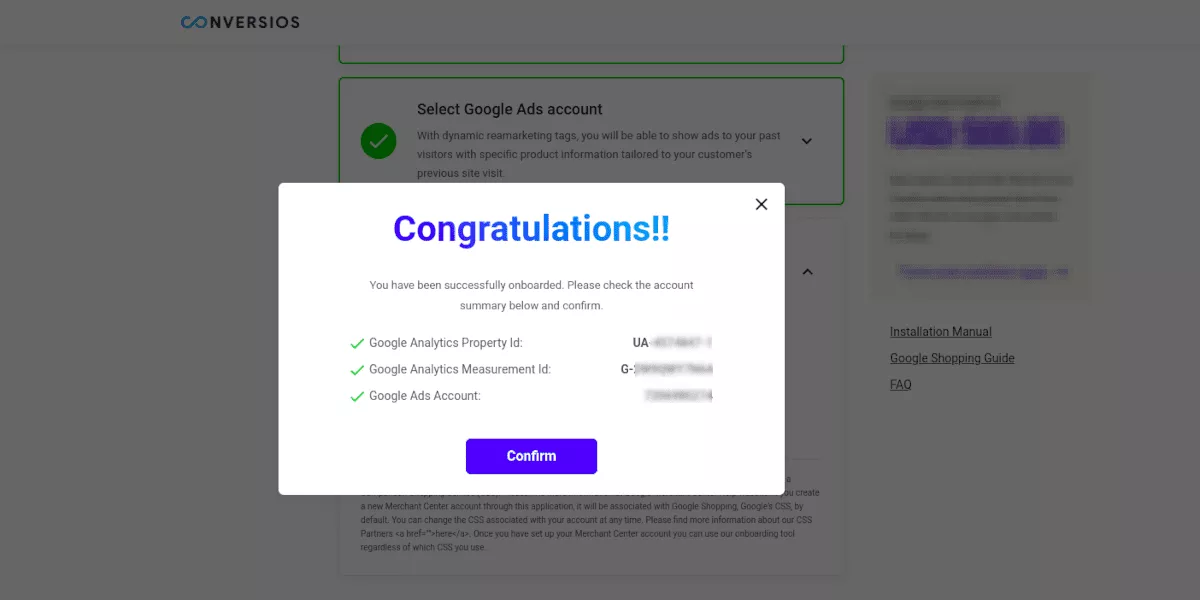Click the UA property id value
1200x600 pixels.
click(x=672, y=342)
